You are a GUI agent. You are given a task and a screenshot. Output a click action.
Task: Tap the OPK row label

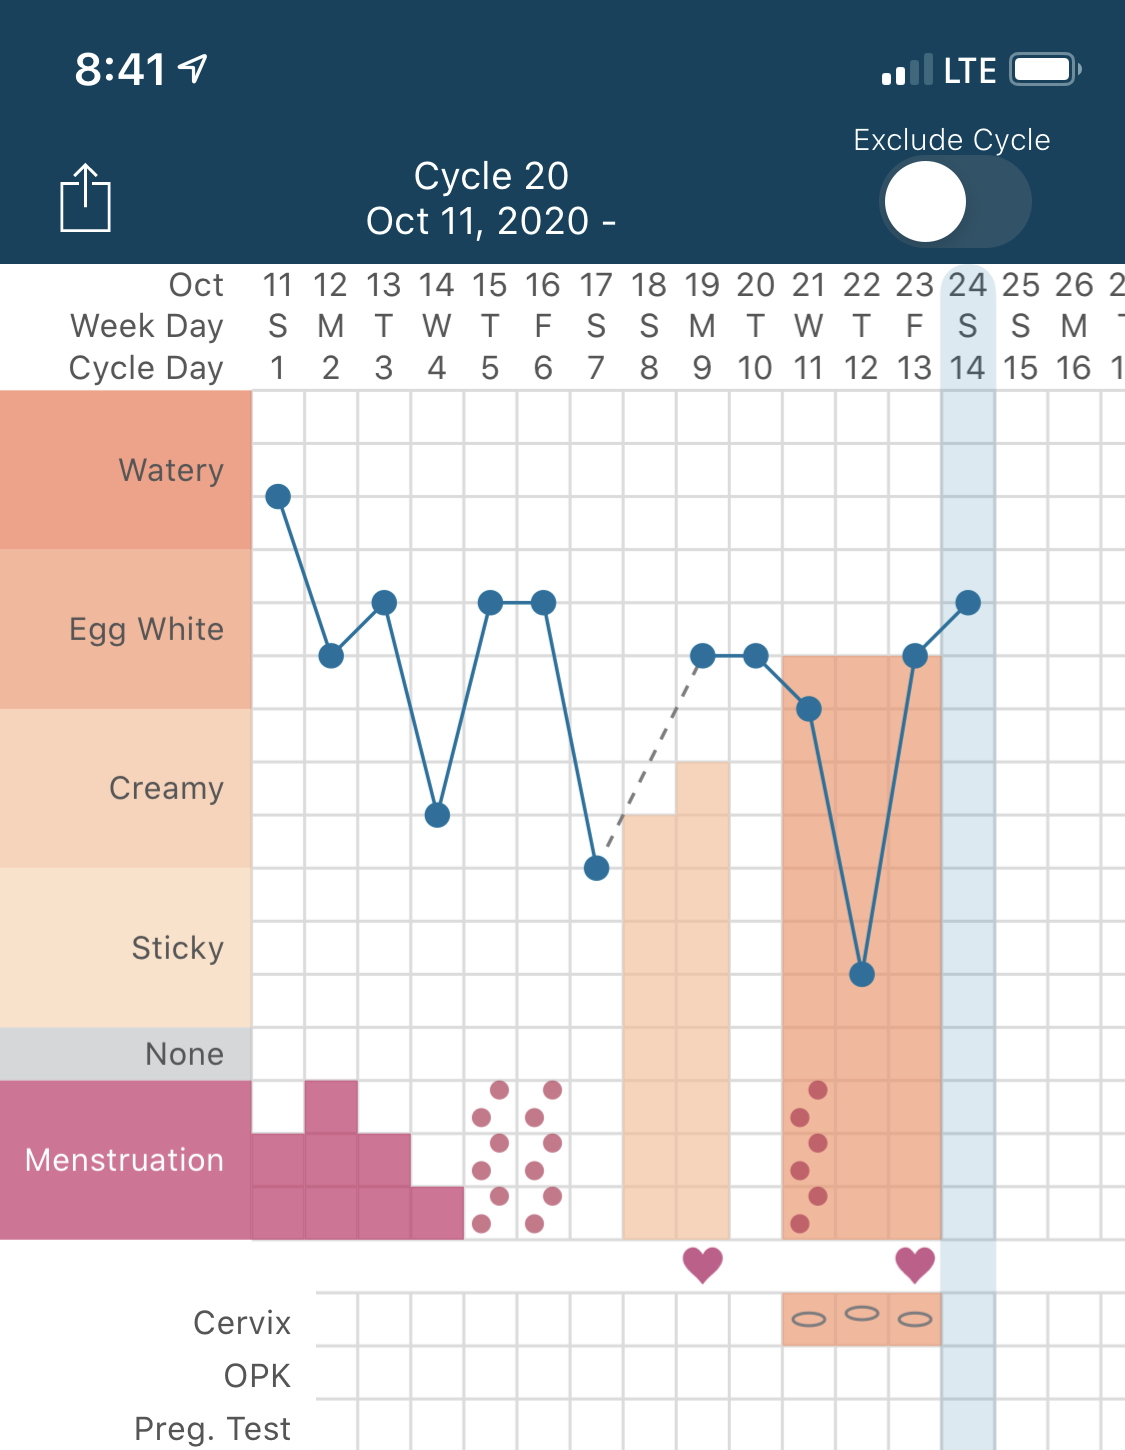click(x=257, y=1376)
